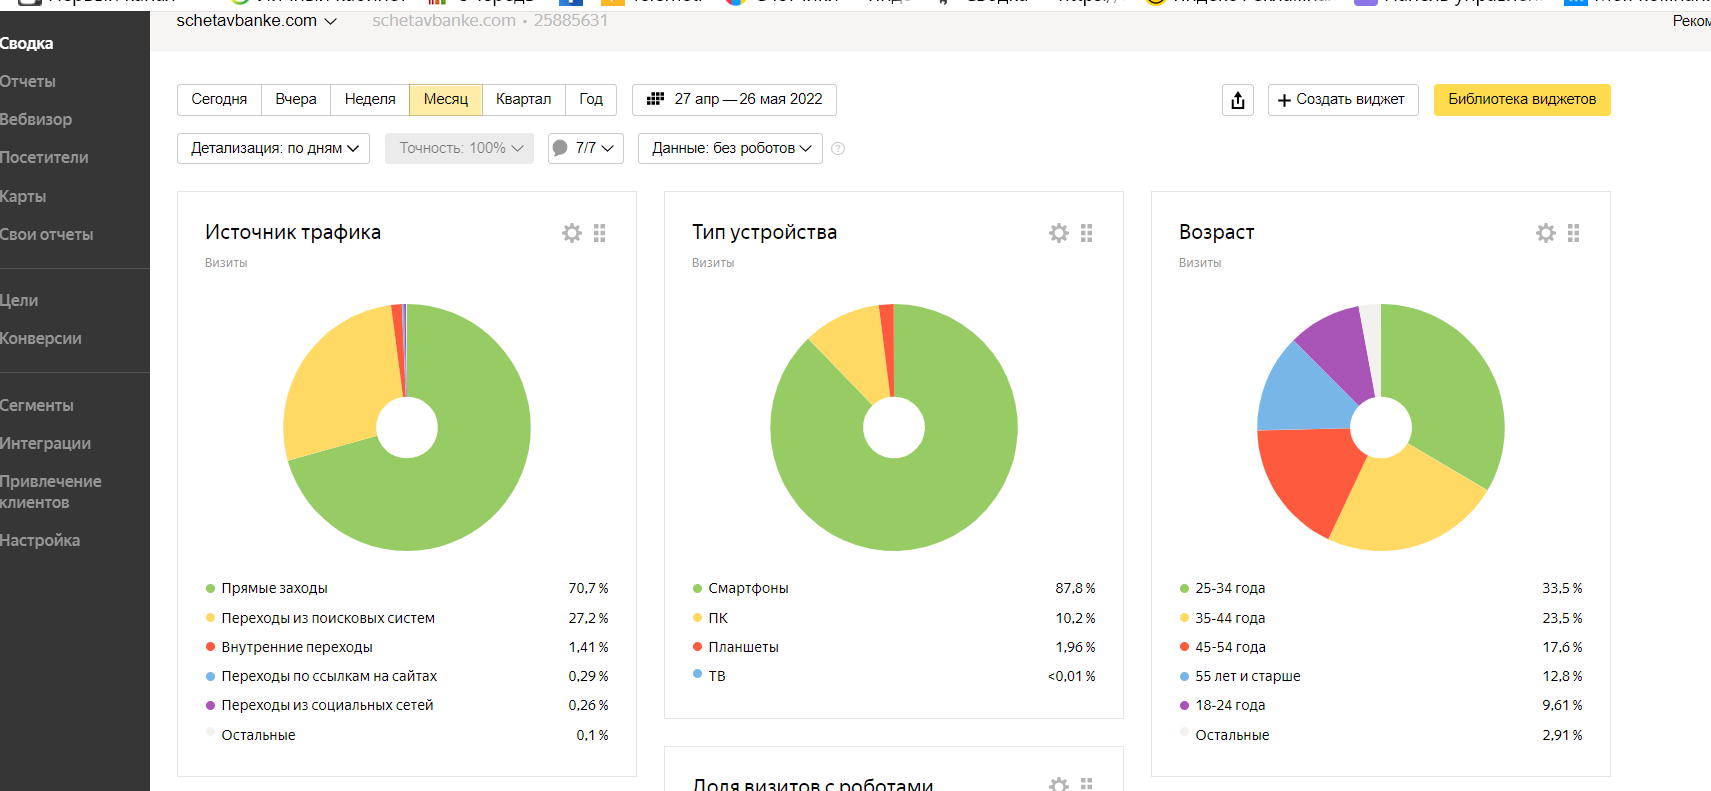Click the 25-34 года legend label

click(x=1230, y=588)
